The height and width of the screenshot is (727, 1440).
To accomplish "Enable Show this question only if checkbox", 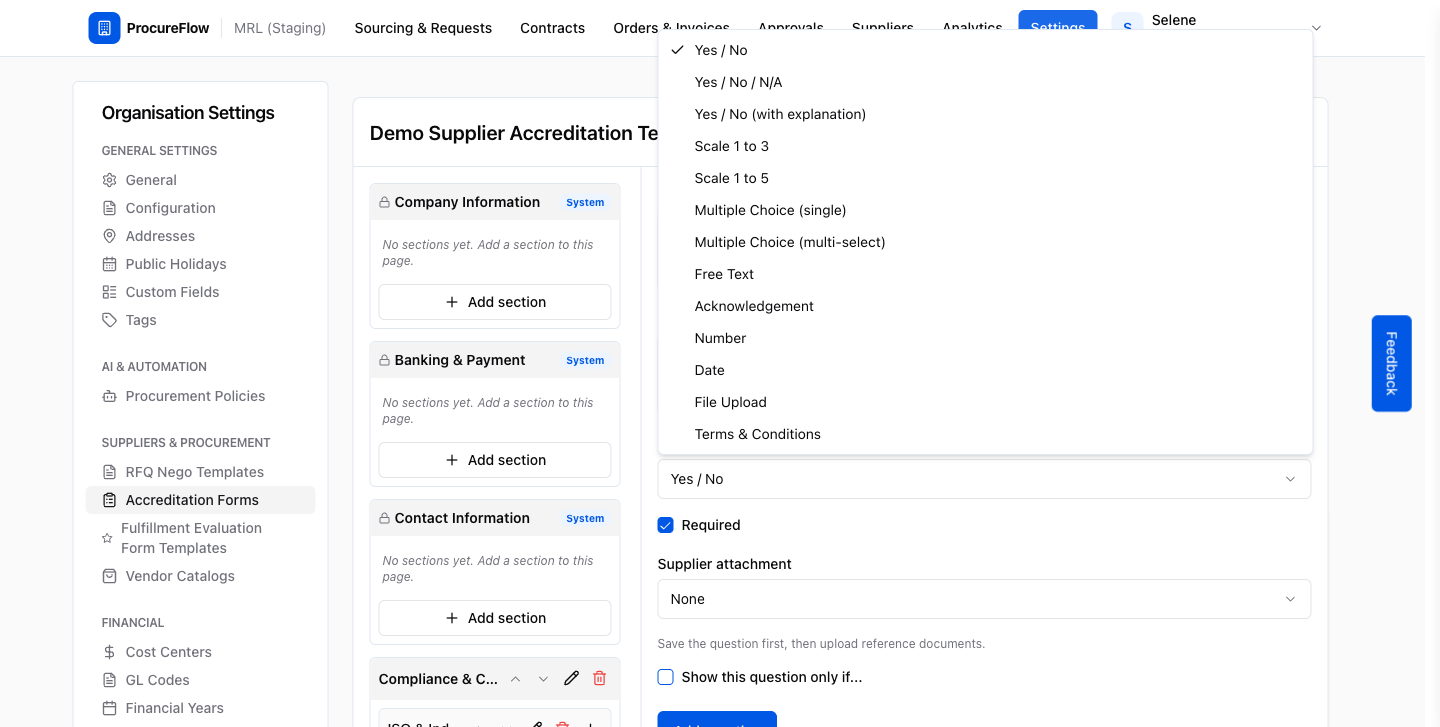I will click(666, 677).
